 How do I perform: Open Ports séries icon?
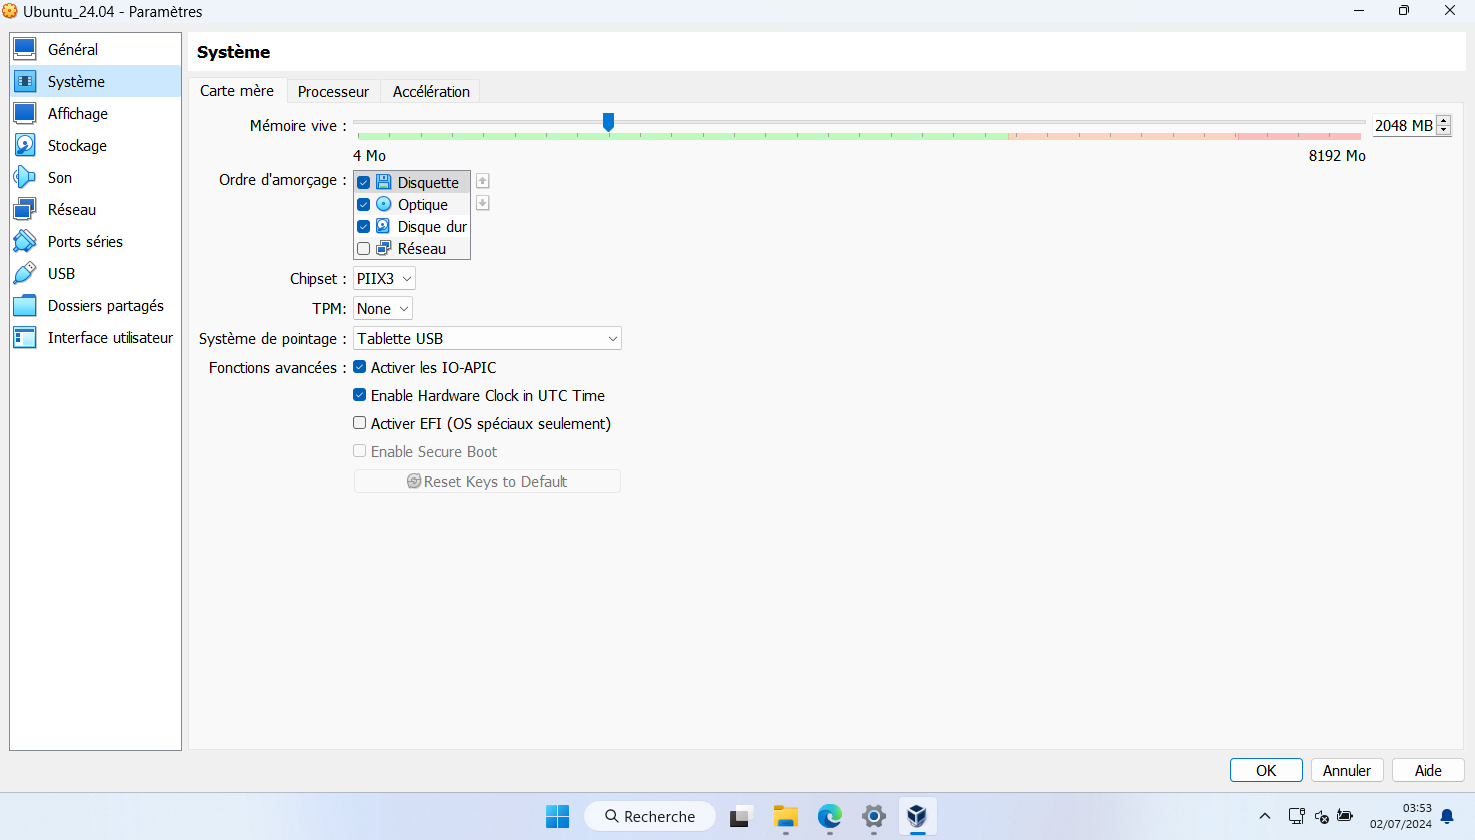25,241
